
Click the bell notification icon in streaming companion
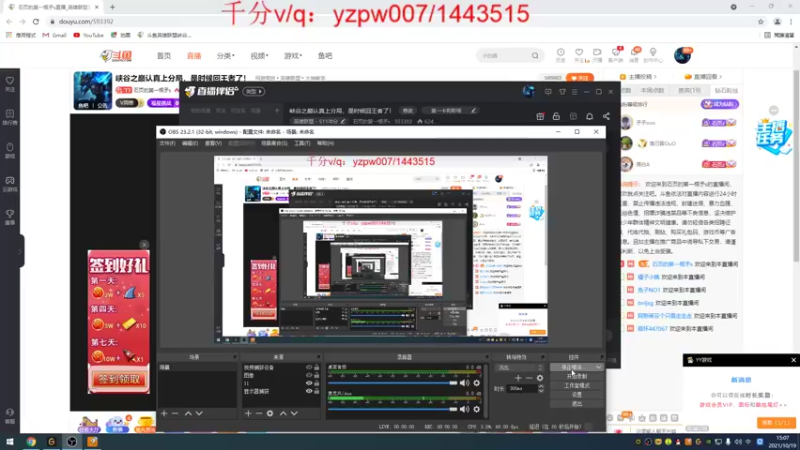tap(589, 116)
